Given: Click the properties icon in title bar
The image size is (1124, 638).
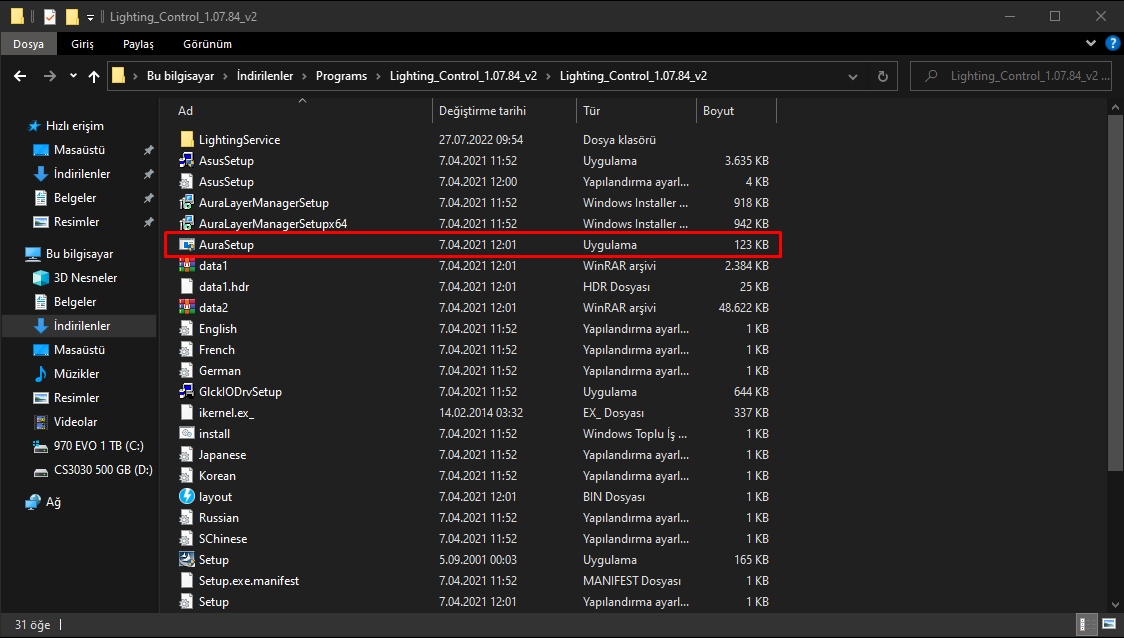Looking at the screenshot, I should tap(49, 16).
